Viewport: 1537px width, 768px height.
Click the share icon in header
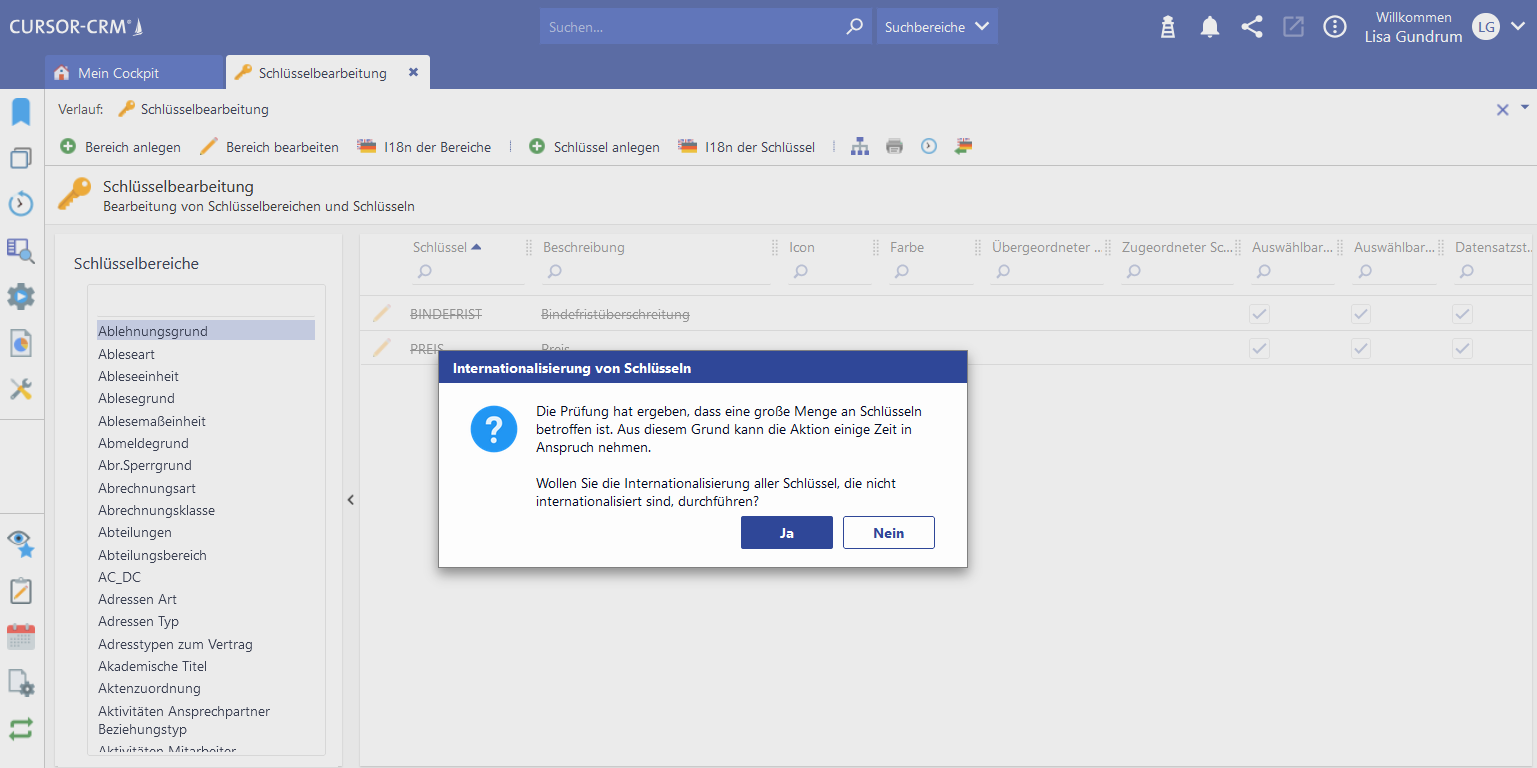click(1251, 27)
